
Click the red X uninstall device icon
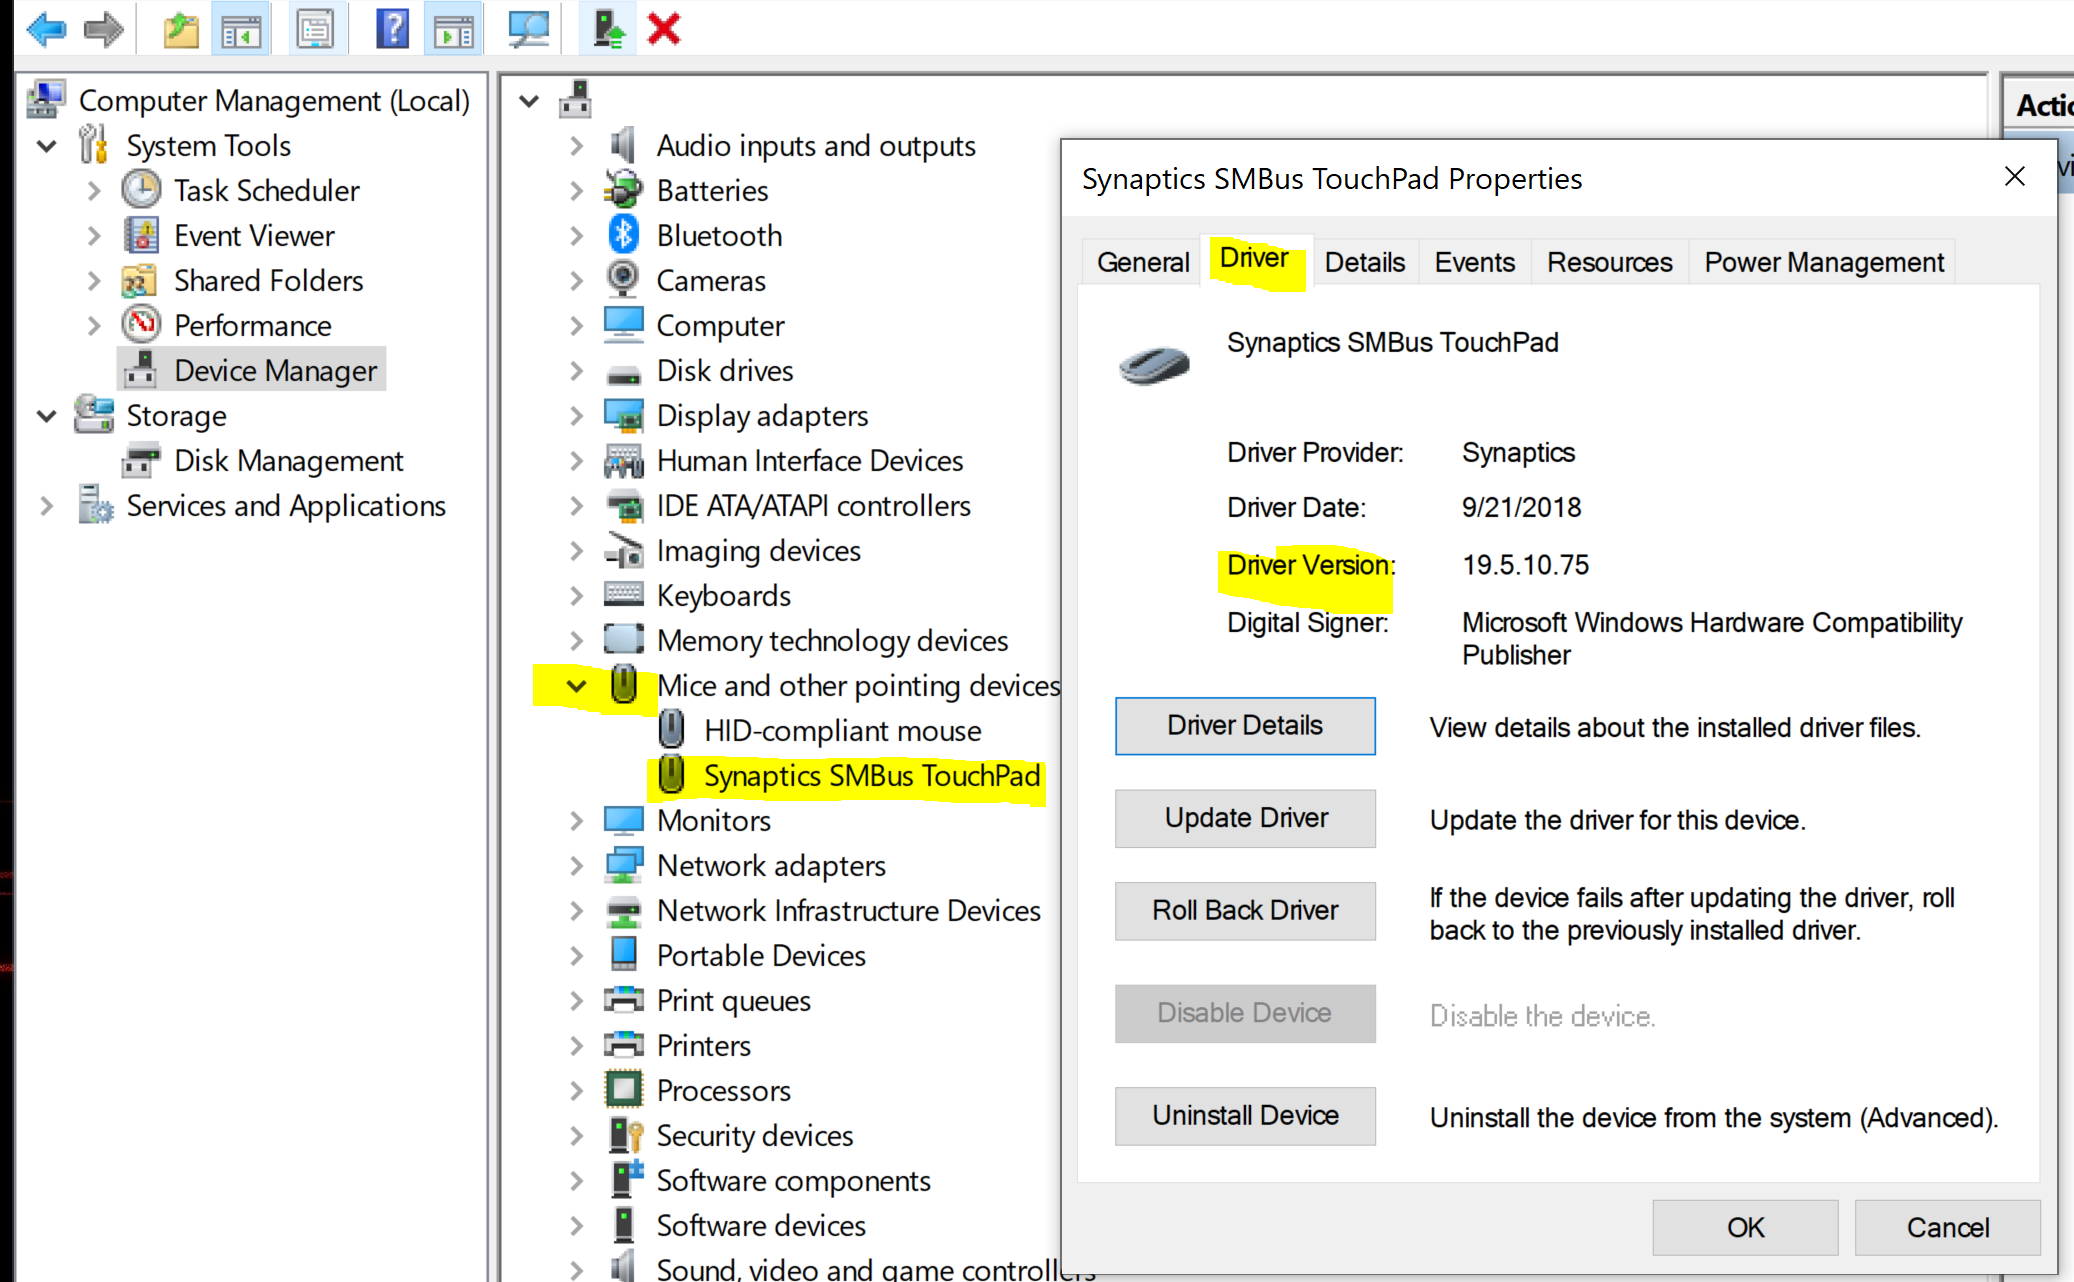664,29
